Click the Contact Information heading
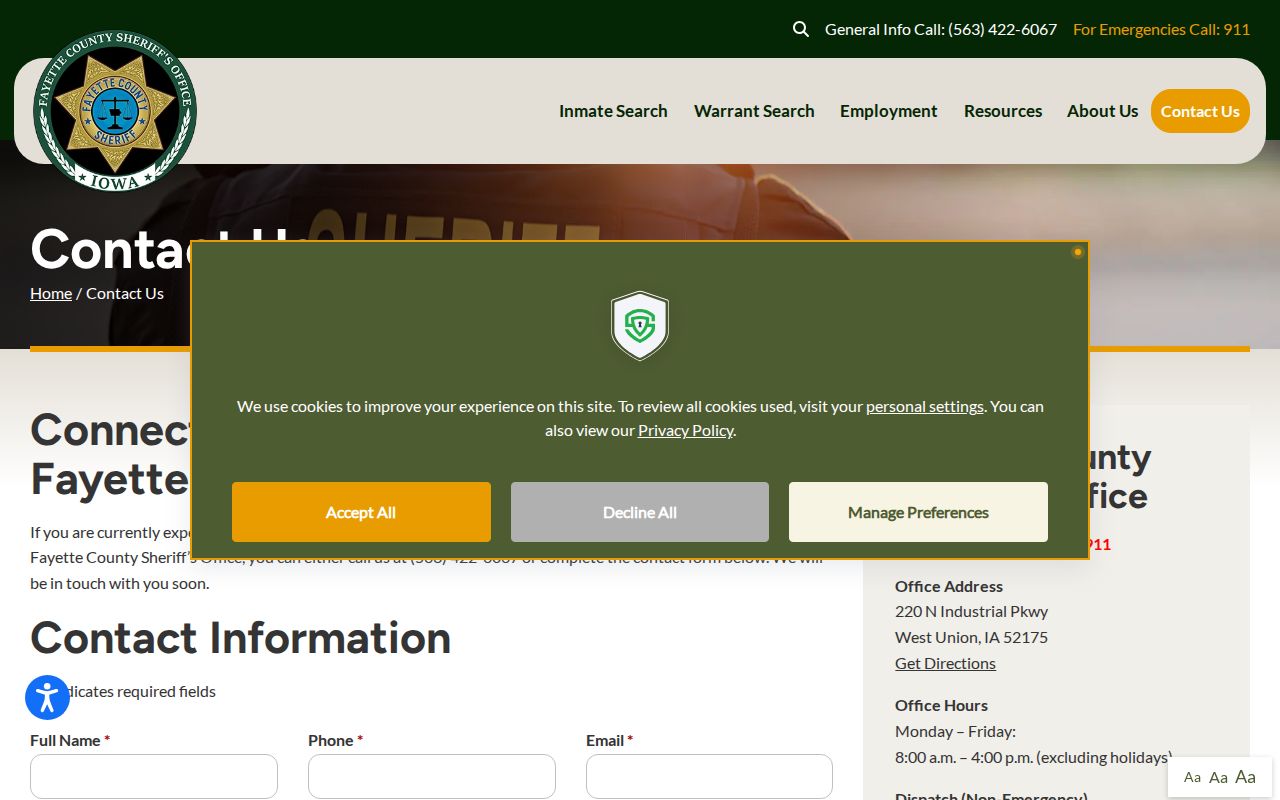The width and height of the screenshot is (1280, 800). [x=241, y=638]
